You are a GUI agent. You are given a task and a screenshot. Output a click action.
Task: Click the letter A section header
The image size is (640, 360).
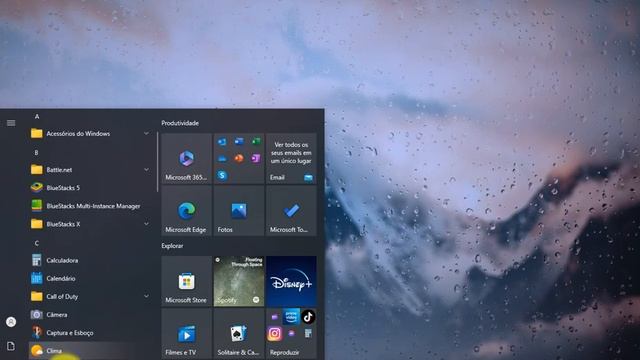[37, 117]
